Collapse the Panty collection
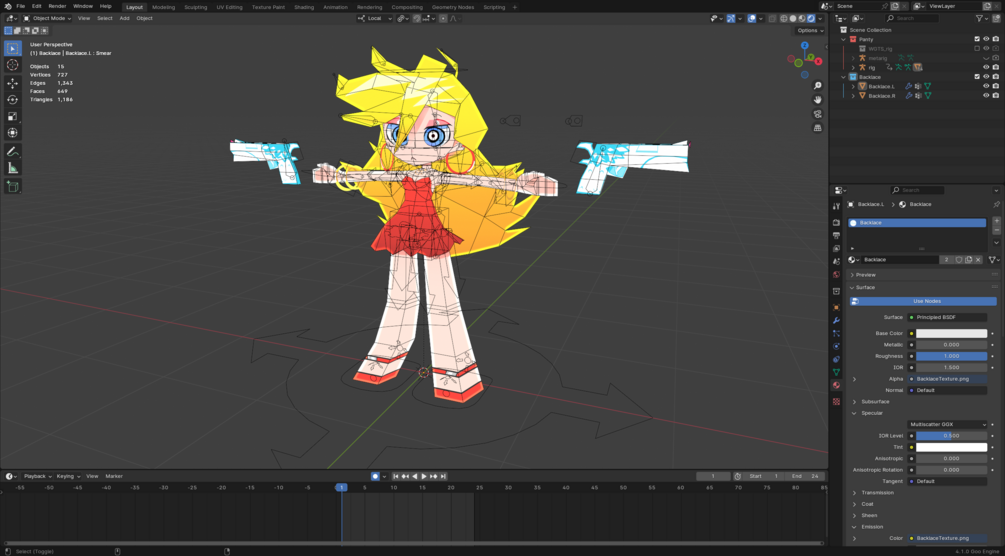Screen dimensions: 1005x556 point(843,39)
